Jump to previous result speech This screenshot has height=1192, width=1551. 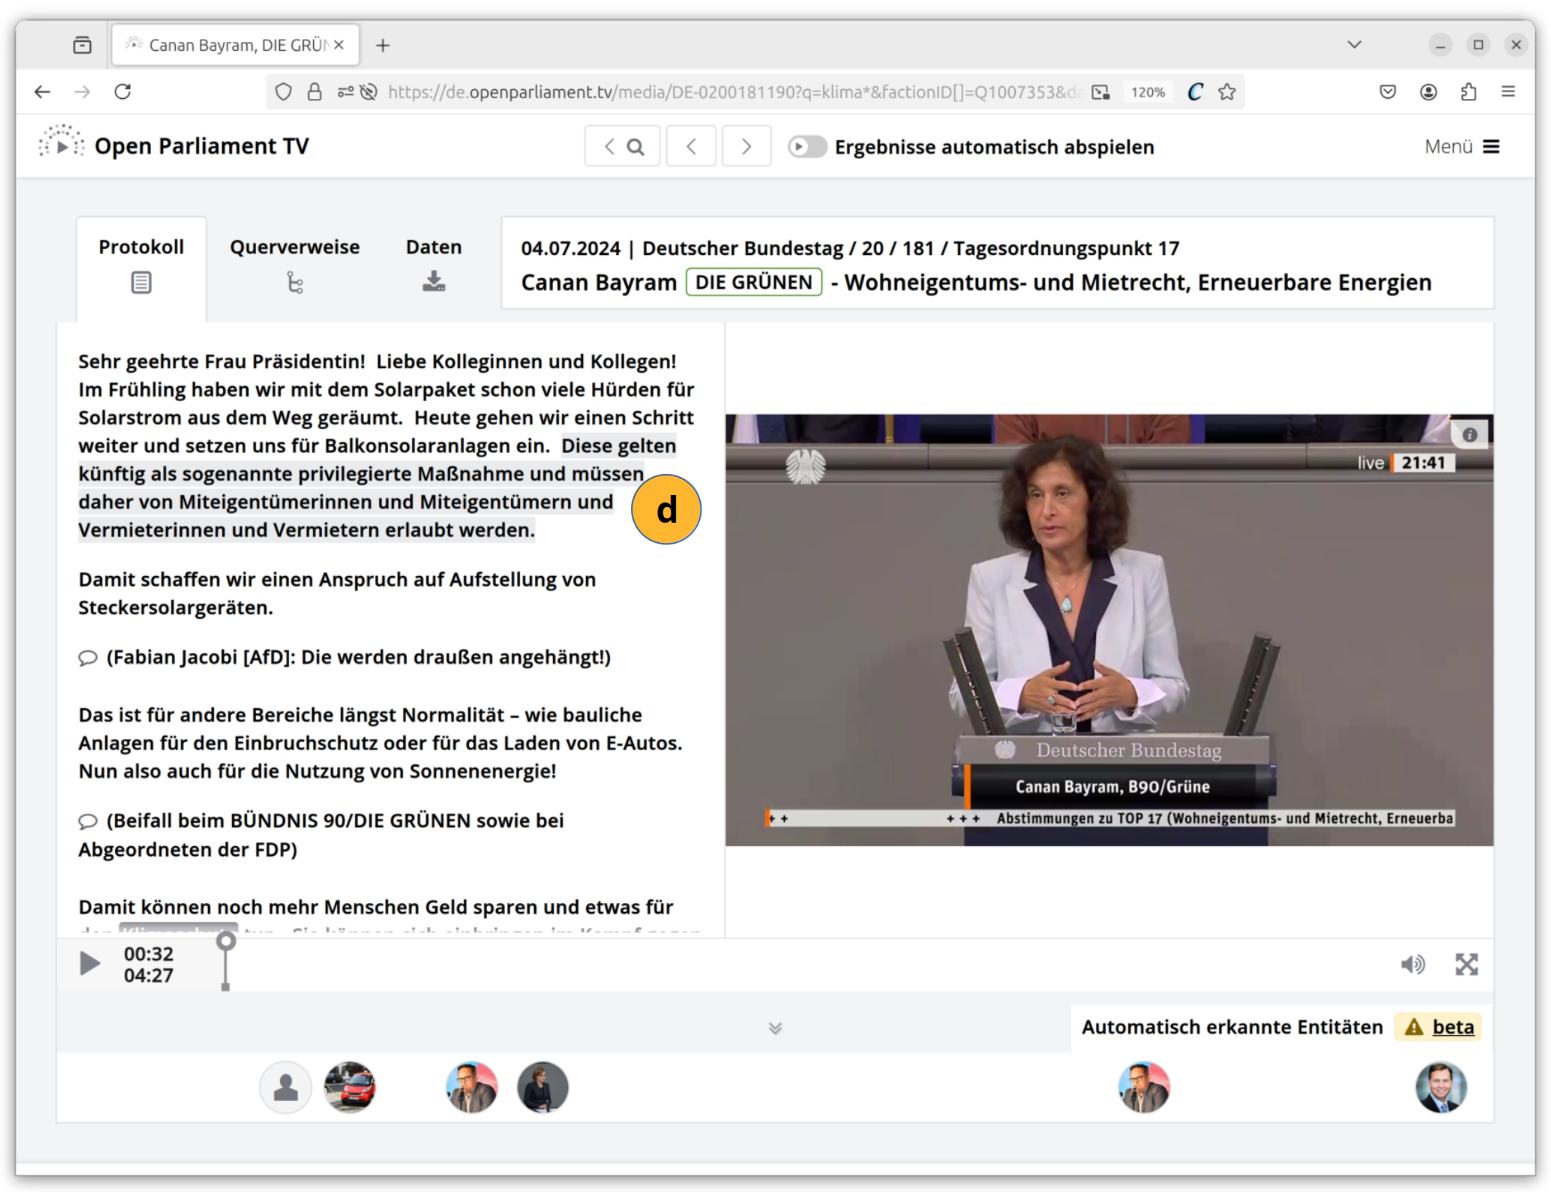[691, 147]
